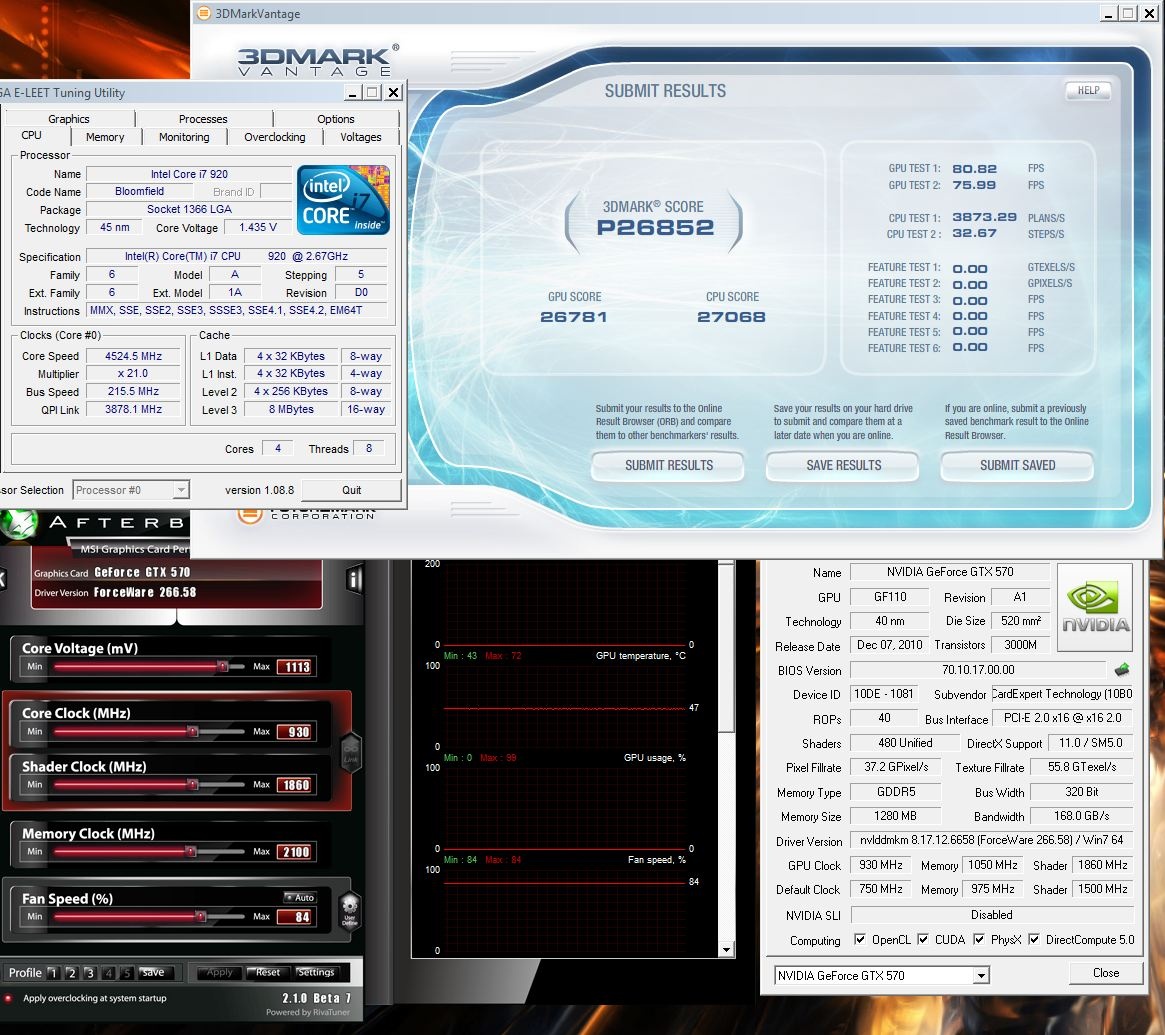This screenshot has width=1165, height=1035.
Task: Open the Options tab in E-LEET
Action: click(x=336, y=119)
